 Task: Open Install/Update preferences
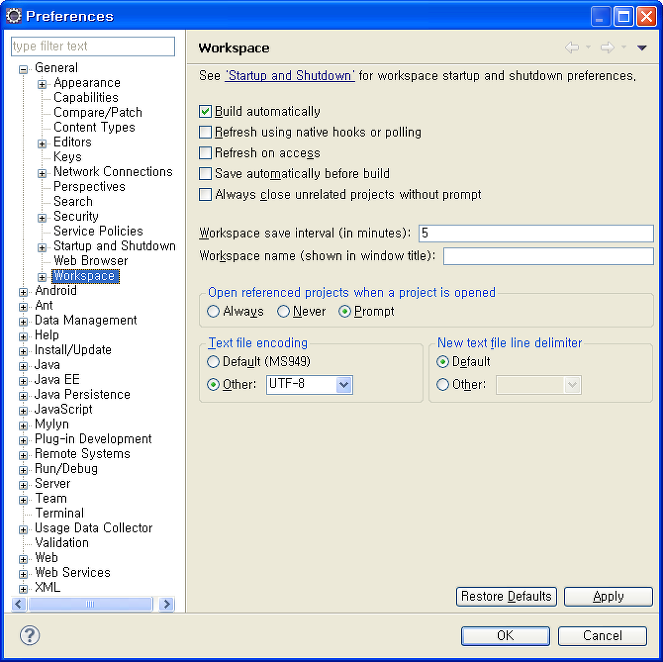click(x=73, y=350)
